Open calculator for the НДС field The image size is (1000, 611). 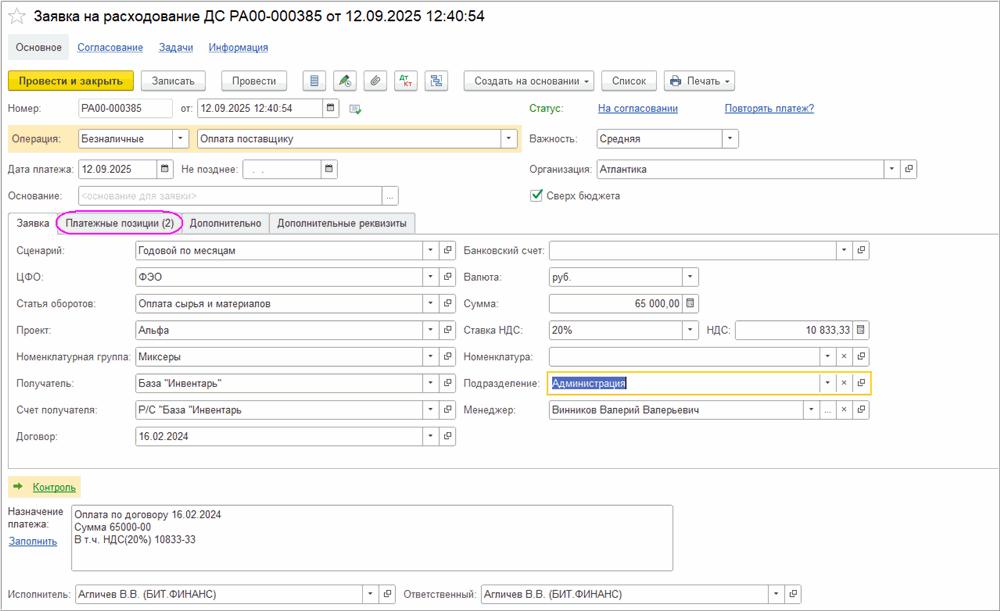pos(862,330)
